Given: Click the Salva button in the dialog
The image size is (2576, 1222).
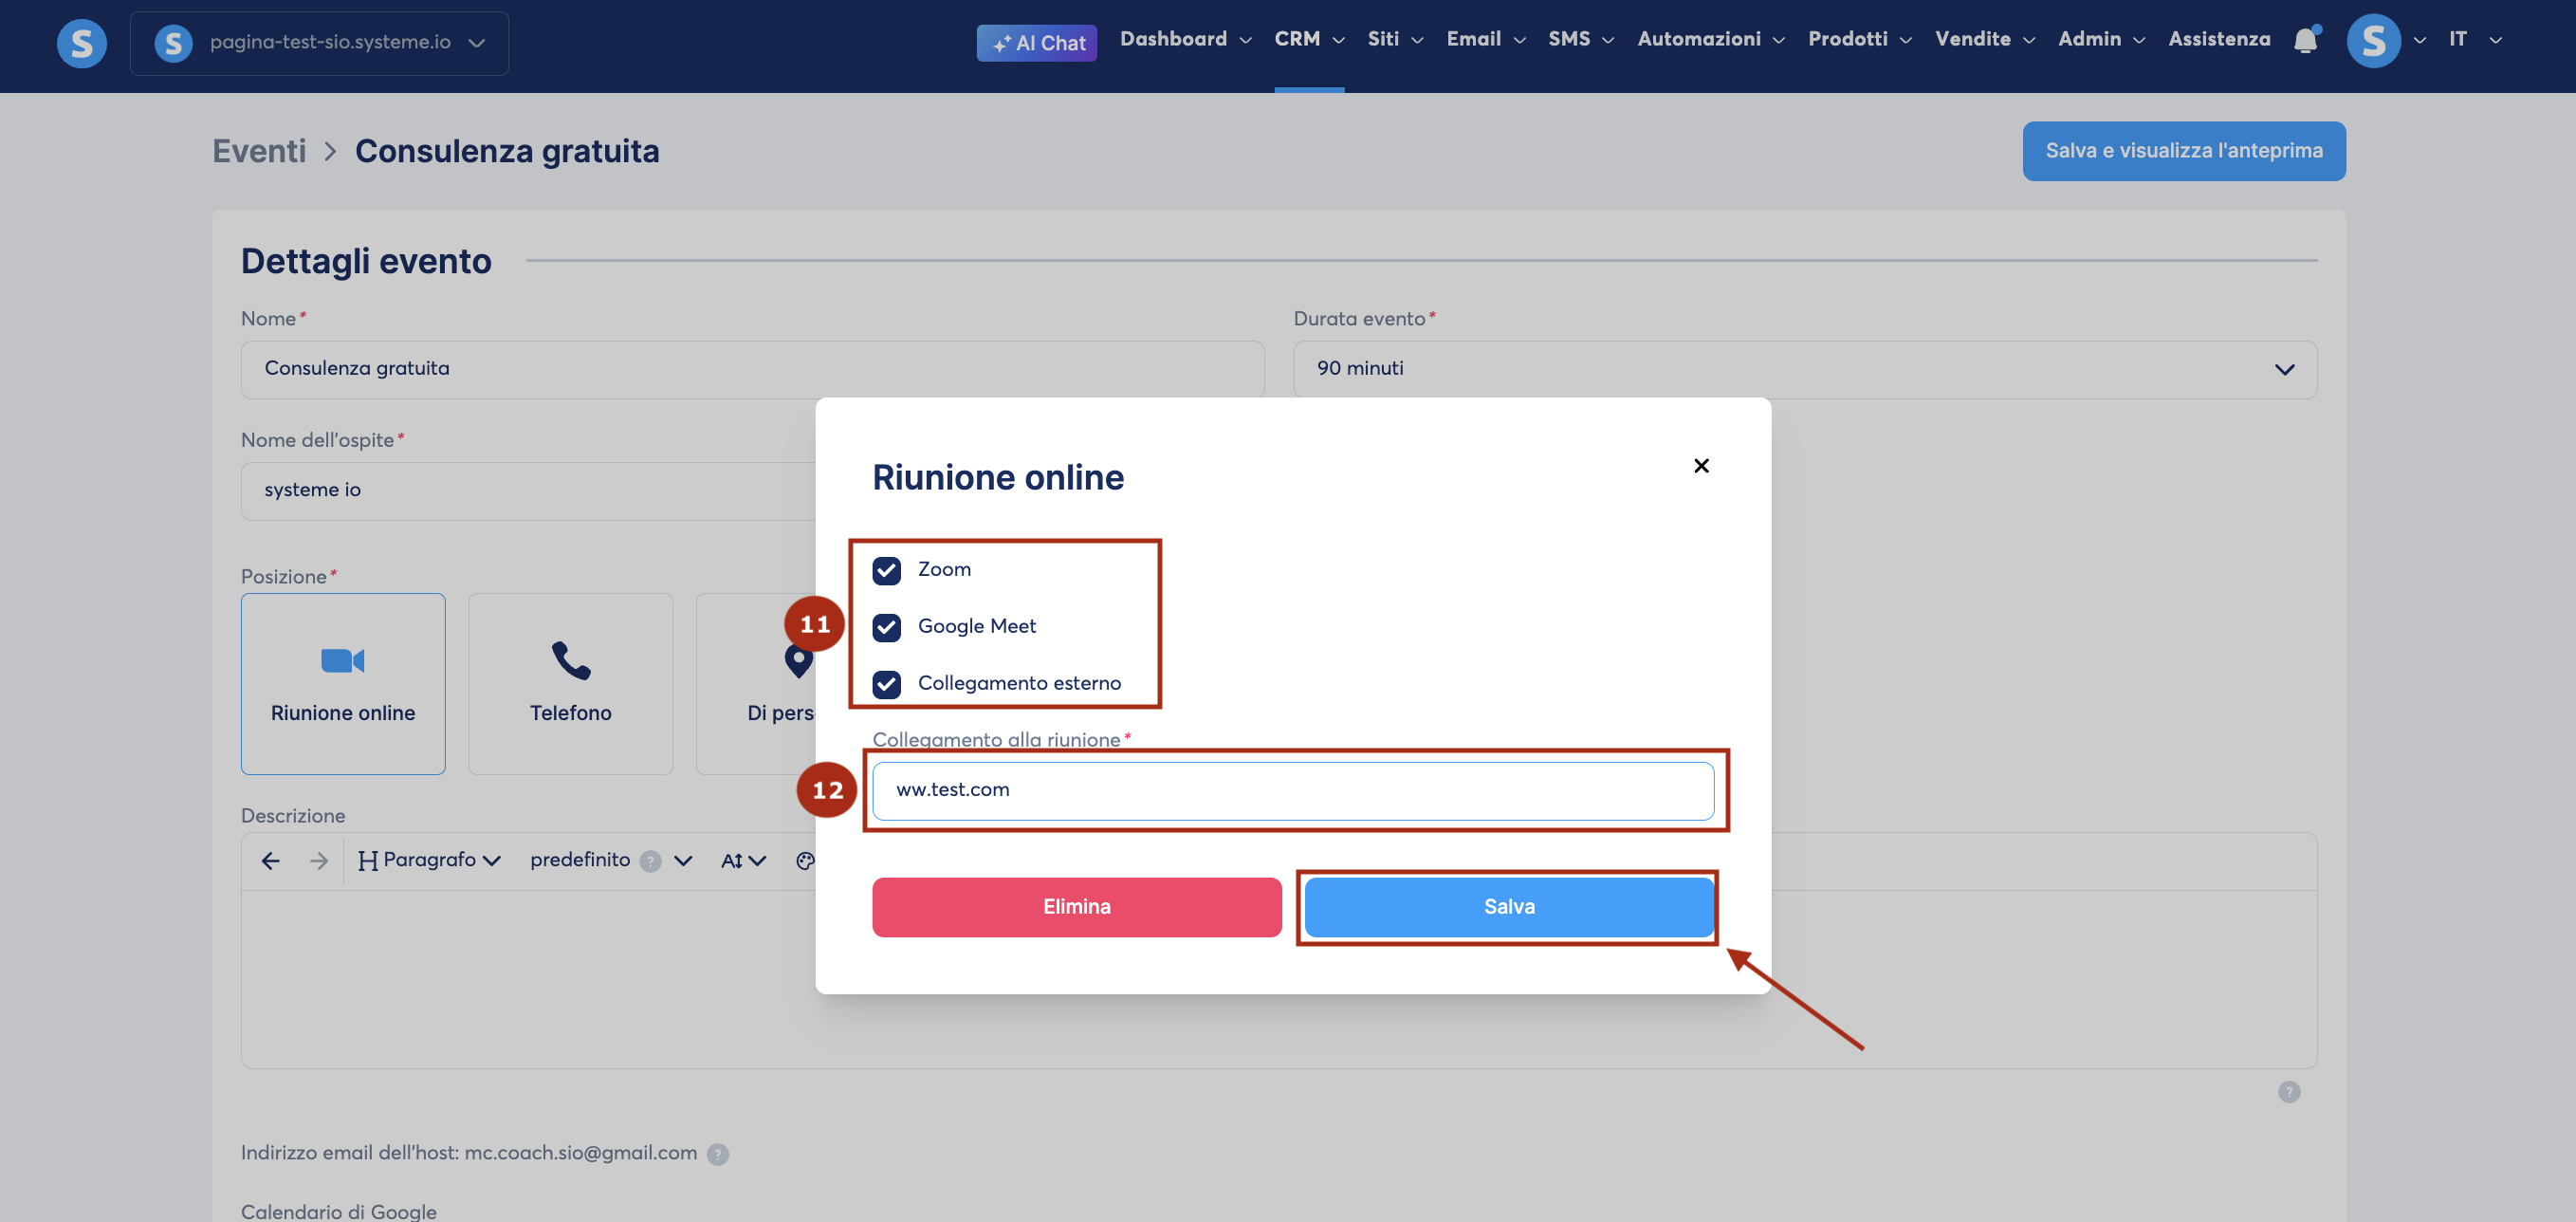Looking at the screenshot, I should click(x=1509, y=907).
